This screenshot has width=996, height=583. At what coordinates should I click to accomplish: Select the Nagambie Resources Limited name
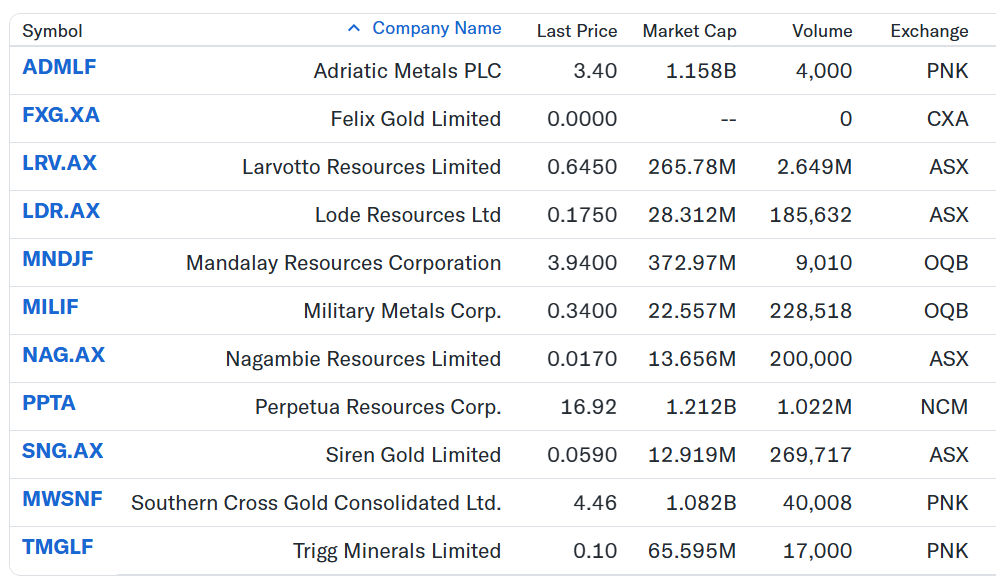pyautogui.click(x=363, y=359)
